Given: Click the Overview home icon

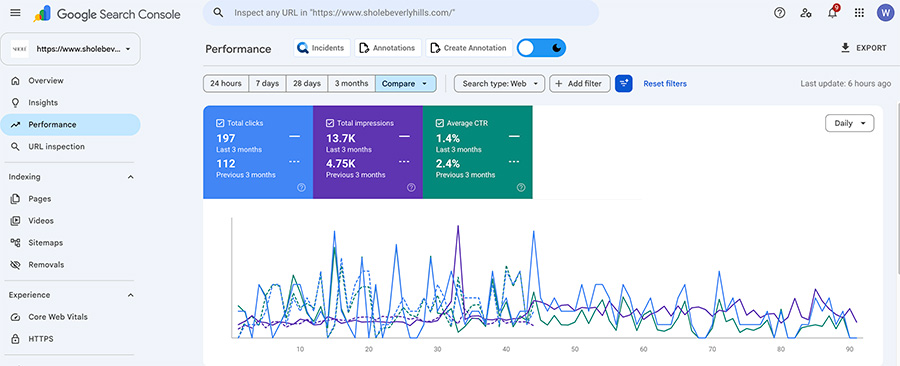Looking at the screenshot, I should coord(15,81).
